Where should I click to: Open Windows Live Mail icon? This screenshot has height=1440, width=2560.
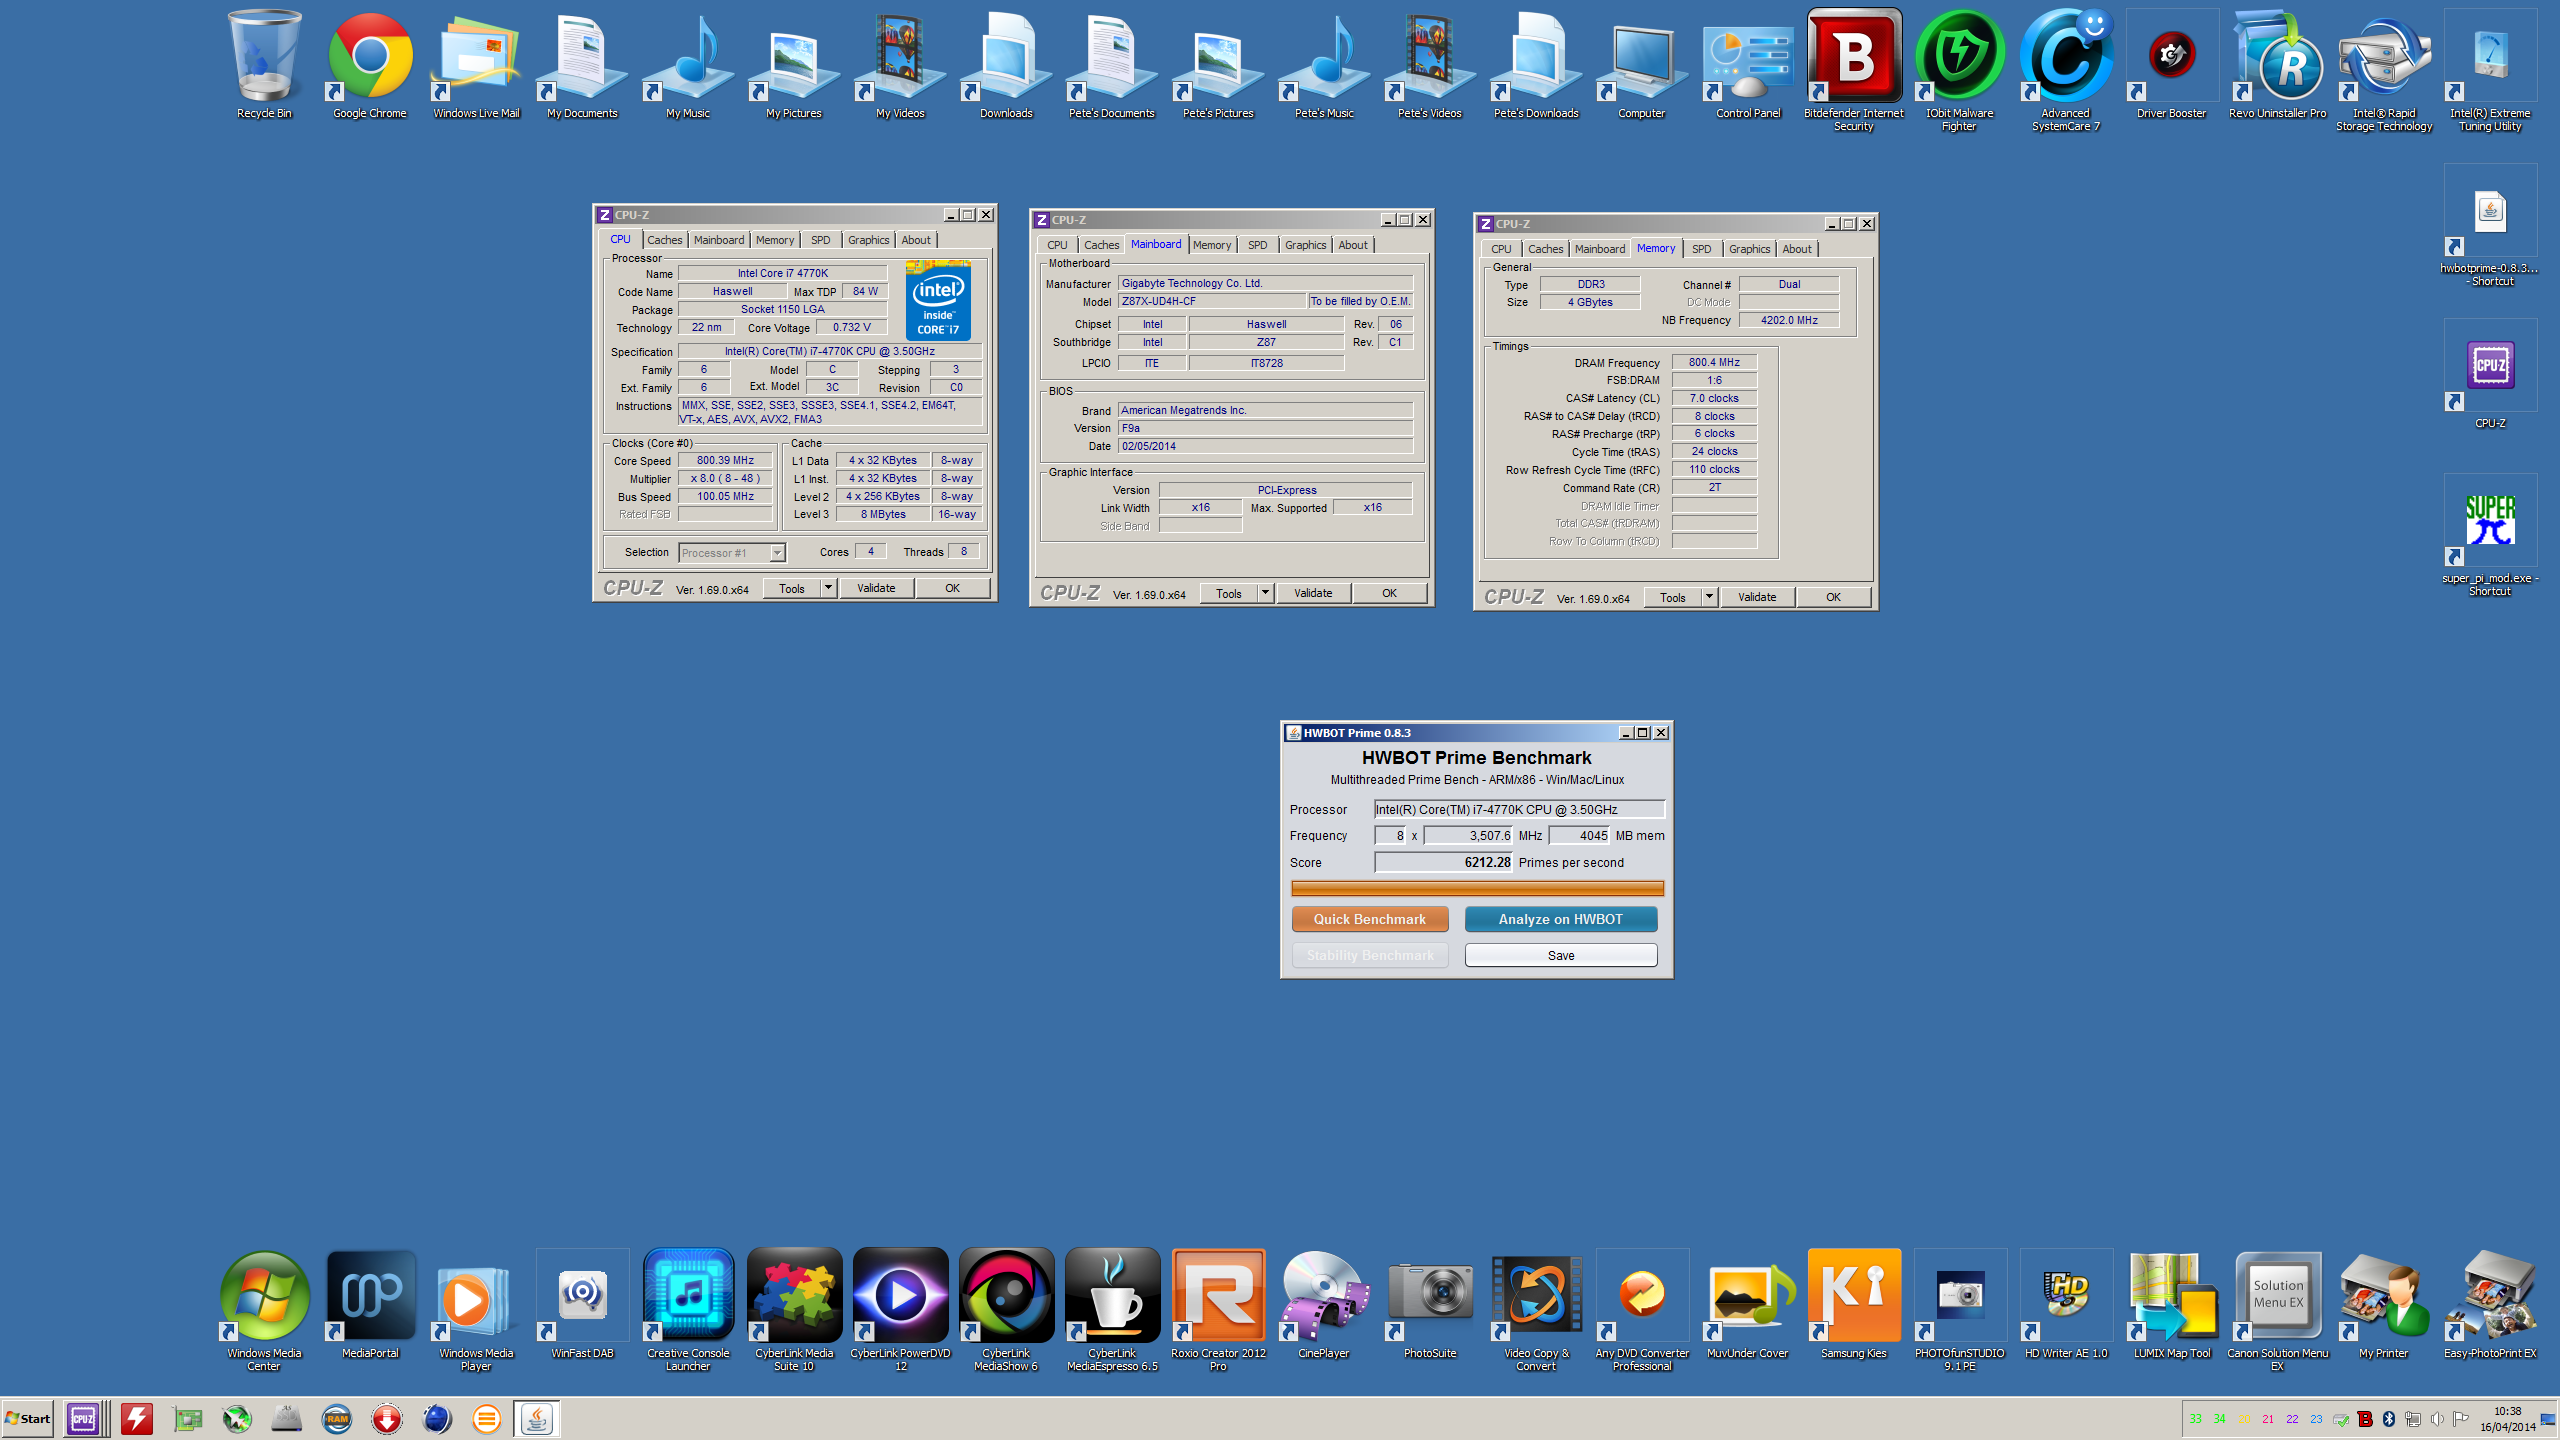476,65
